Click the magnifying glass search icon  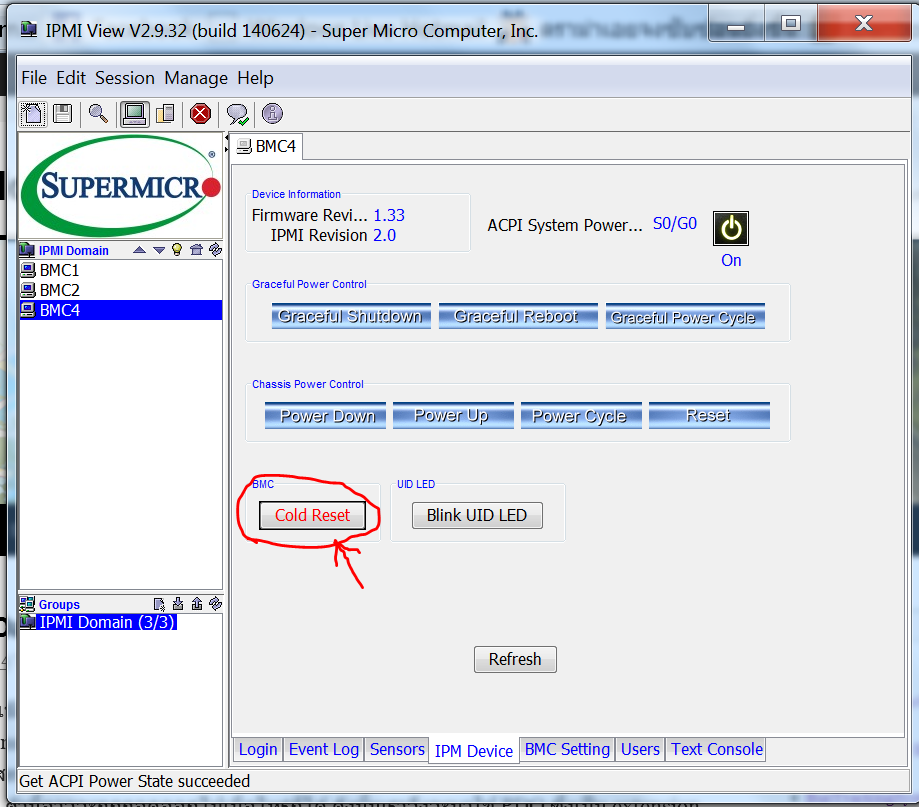click(98, 114)
